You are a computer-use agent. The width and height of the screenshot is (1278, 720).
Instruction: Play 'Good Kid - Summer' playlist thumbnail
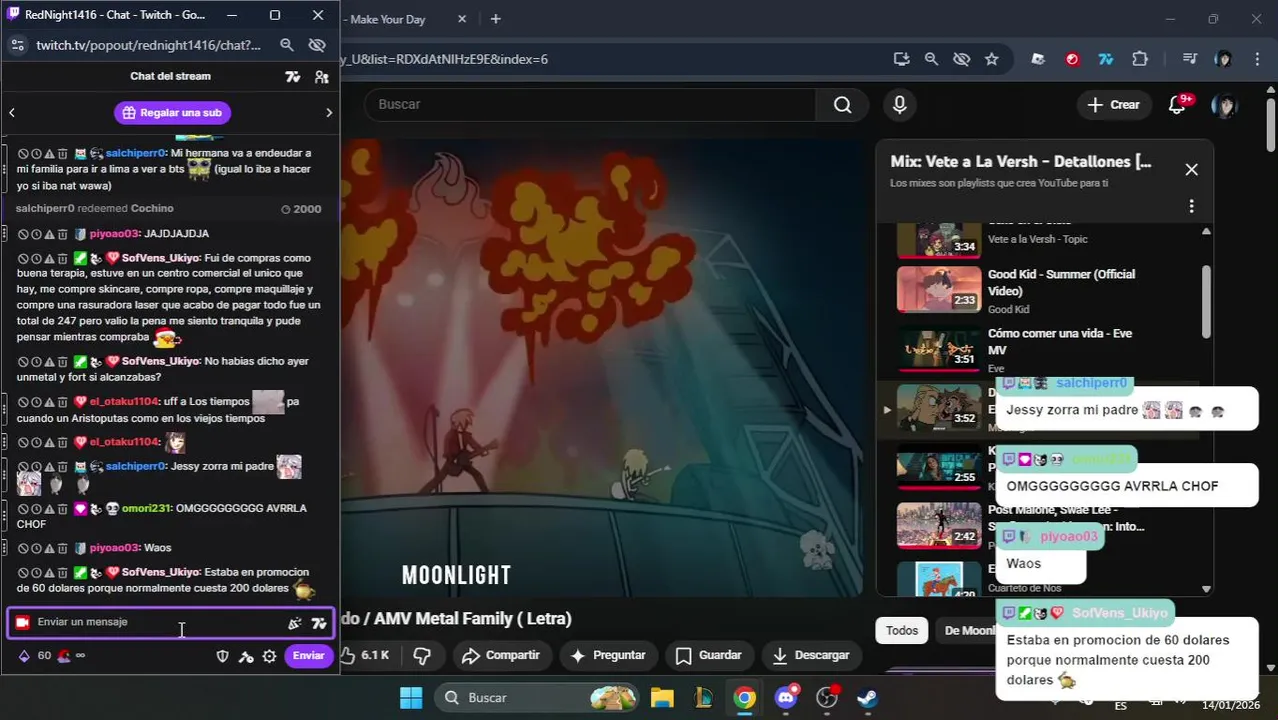938,289
